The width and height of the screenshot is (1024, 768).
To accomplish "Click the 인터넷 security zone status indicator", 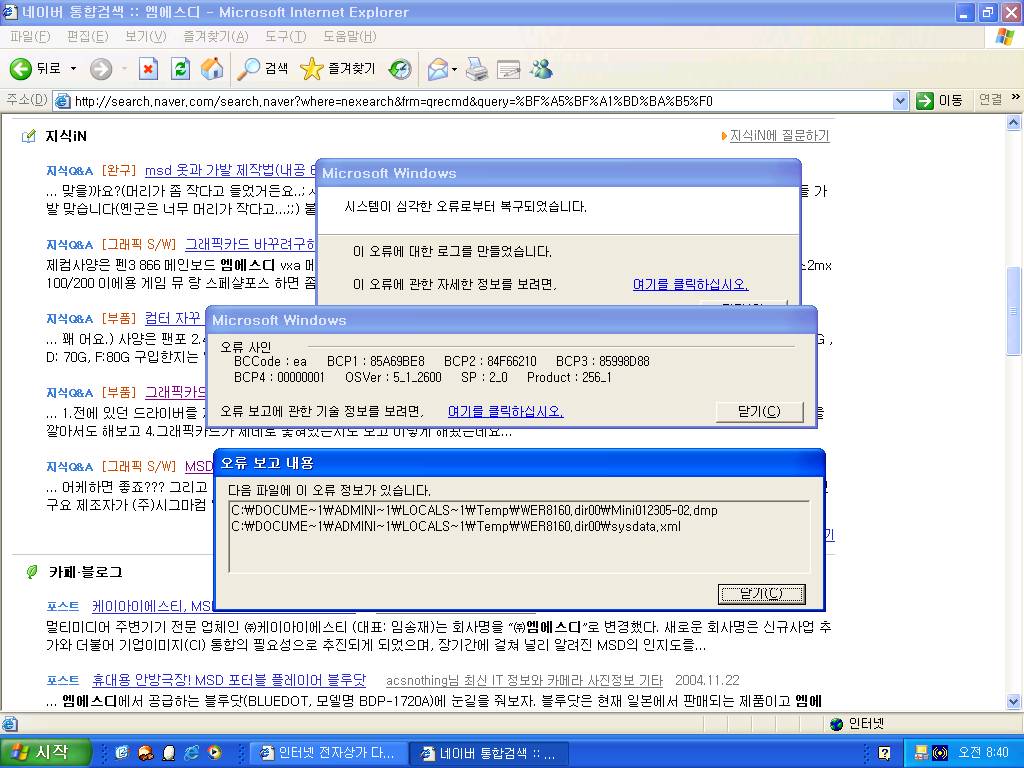I will click(x=857, y=724).
